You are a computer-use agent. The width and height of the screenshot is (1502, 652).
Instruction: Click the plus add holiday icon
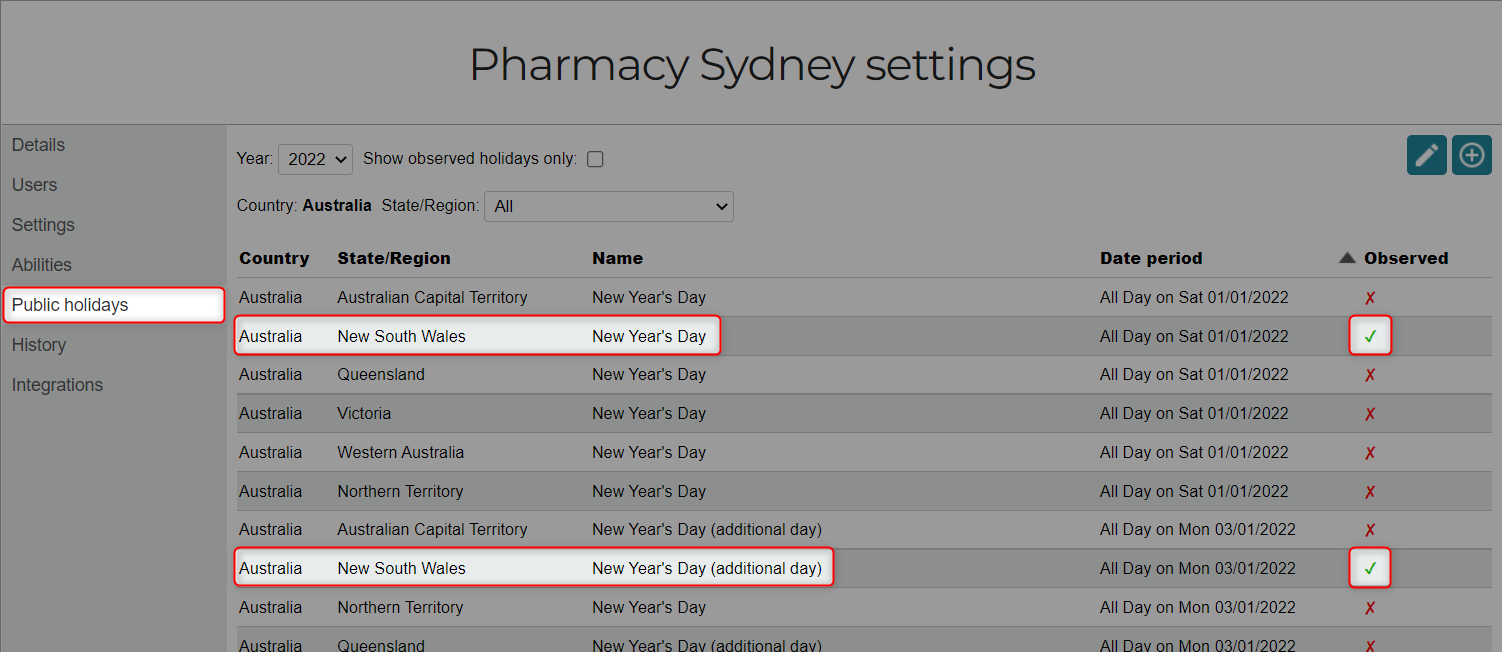pyautogui.click(x=1472, y=155)
